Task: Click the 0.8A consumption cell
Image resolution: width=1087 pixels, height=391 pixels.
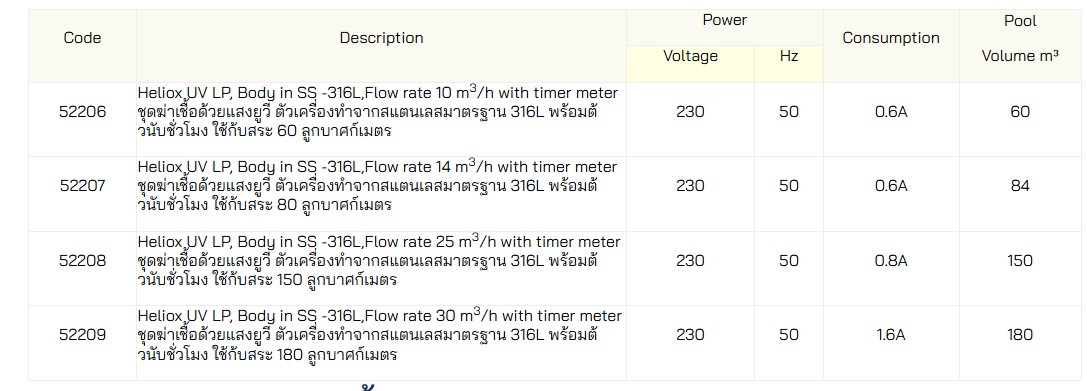Action: pyautogui.click(x=891, y=261)
